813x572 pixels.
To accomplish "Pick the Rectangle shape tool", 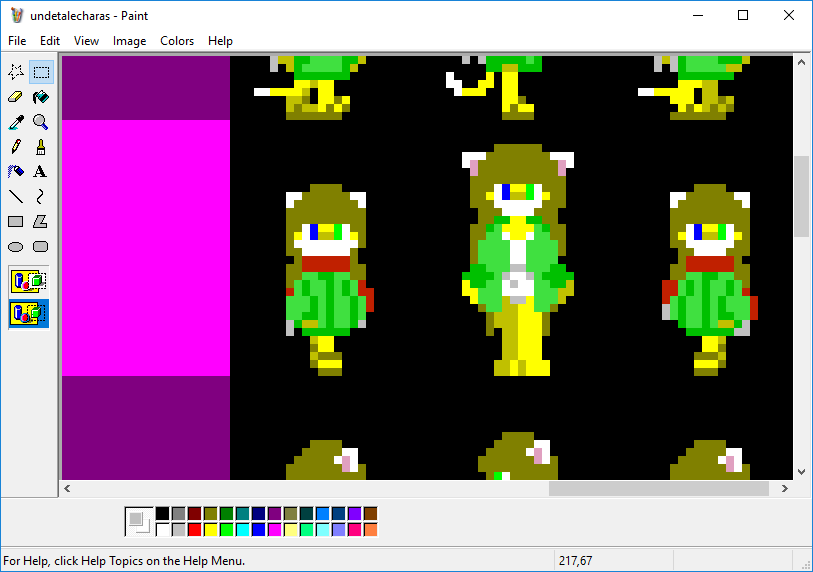I will (16, 221).
